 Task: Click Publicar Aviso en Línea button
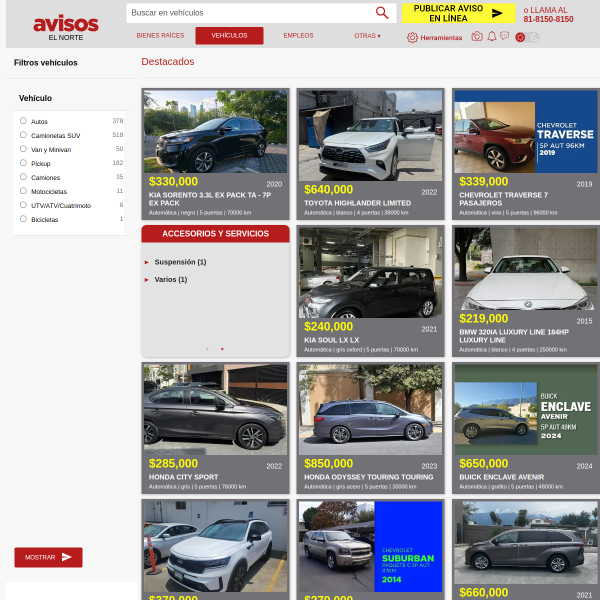click(x=458, y=13)
